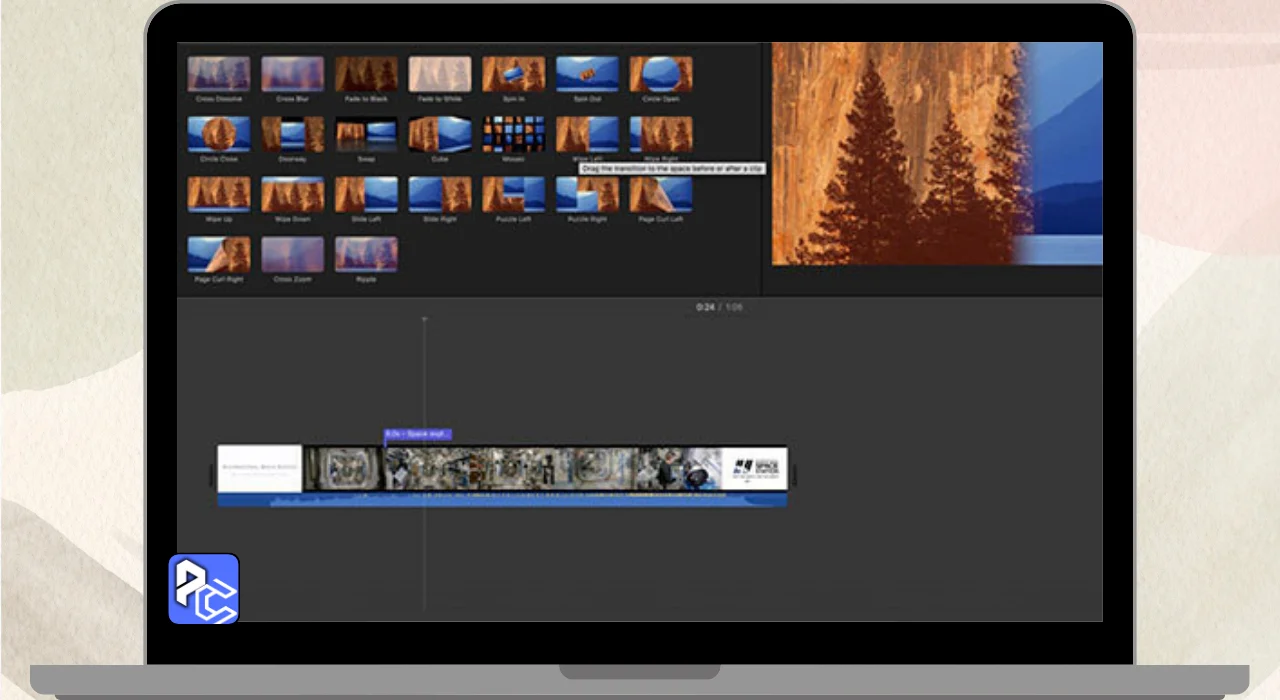
Task: Select the Doorway transition
Action: (292, 134)
